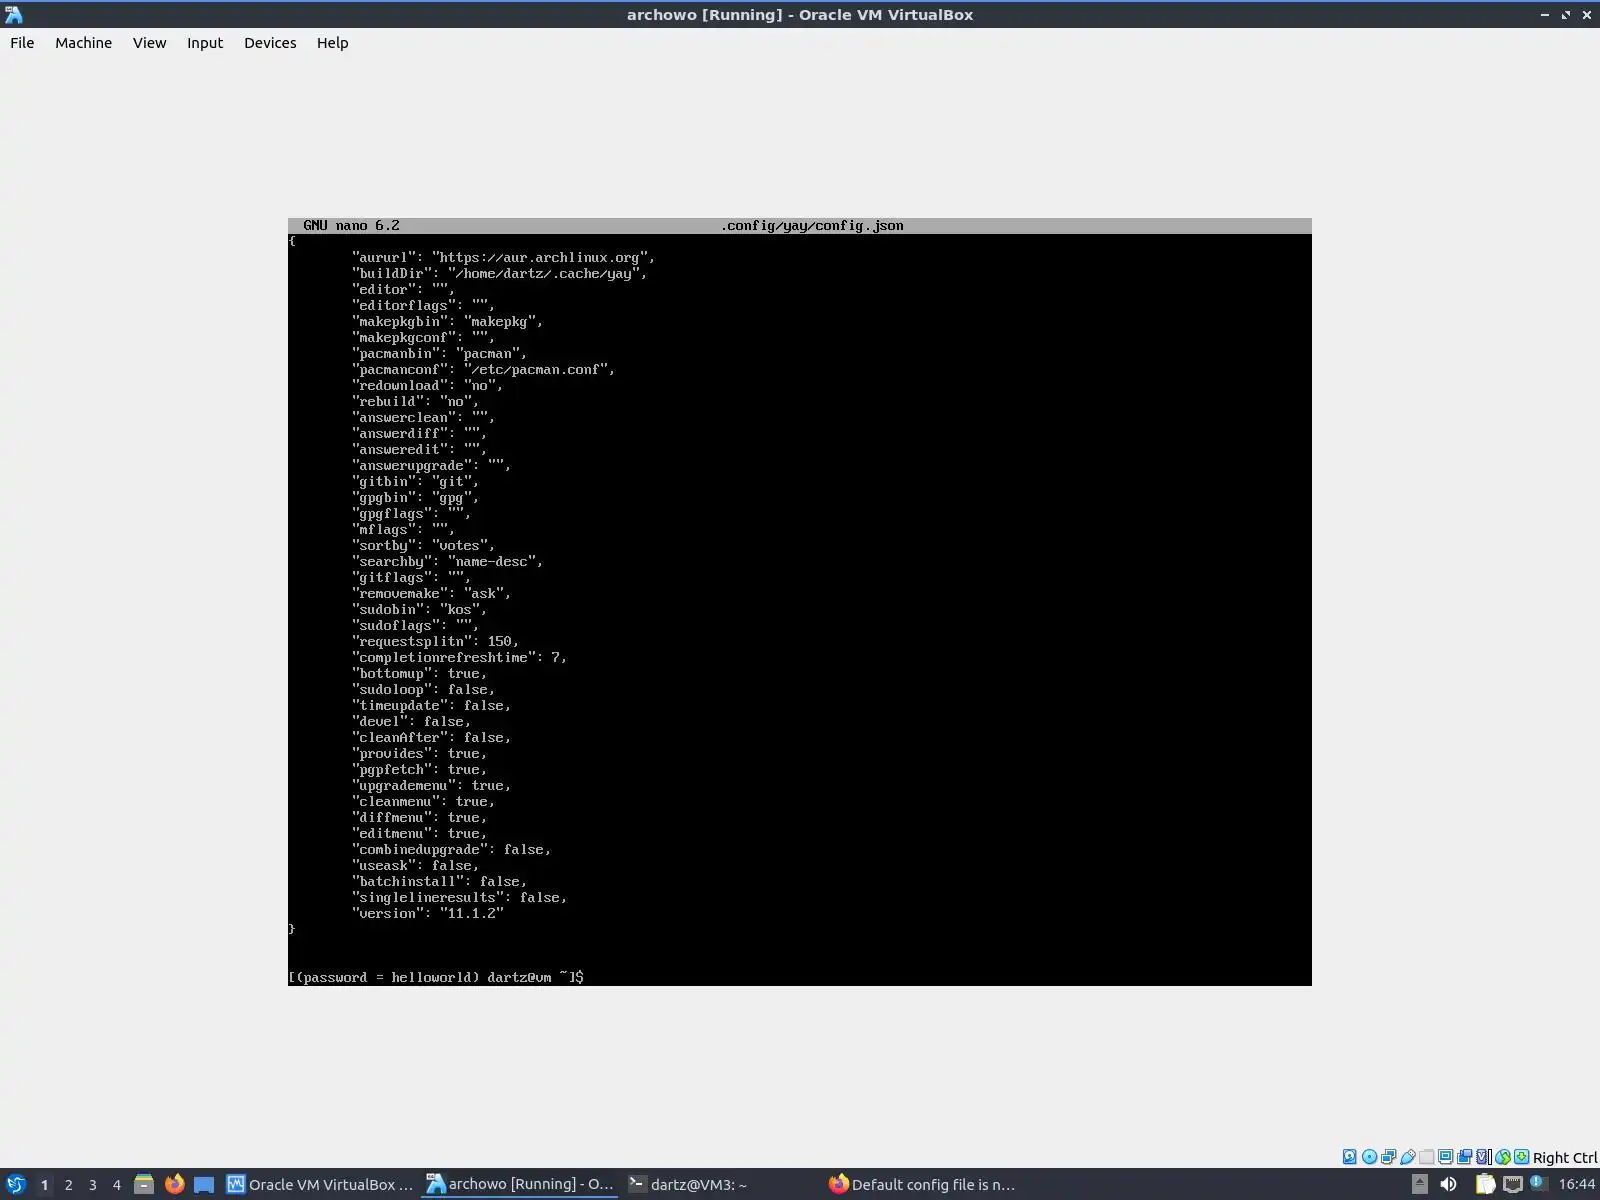Open the Lubuntu start menu

pos(15,1185)
